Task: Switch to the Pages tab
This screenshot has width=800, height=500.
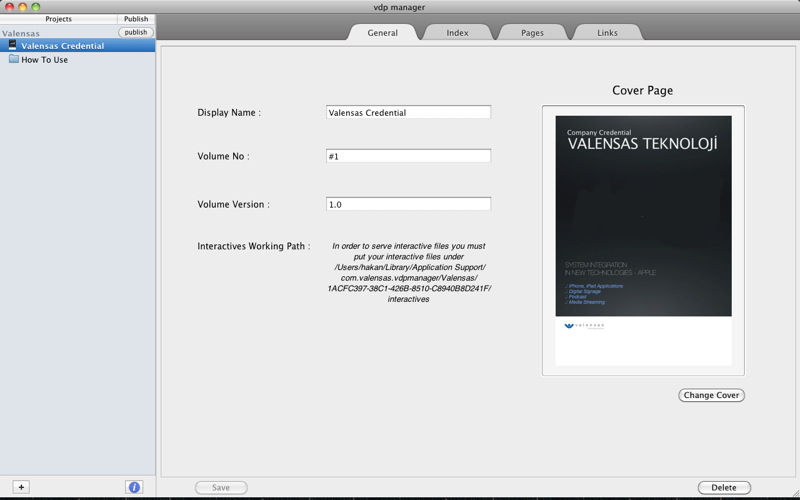Action: pyautogui.click(x=532, y=33)
